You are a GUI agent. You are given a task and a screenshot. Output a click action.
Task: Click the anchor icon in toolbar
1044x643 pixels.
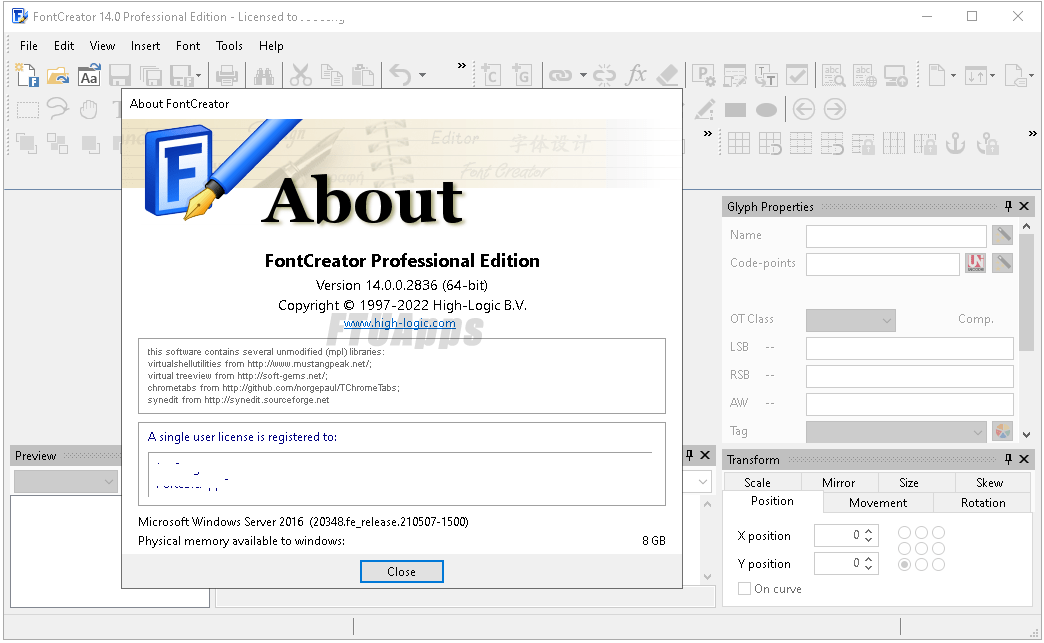click(956, 143)
